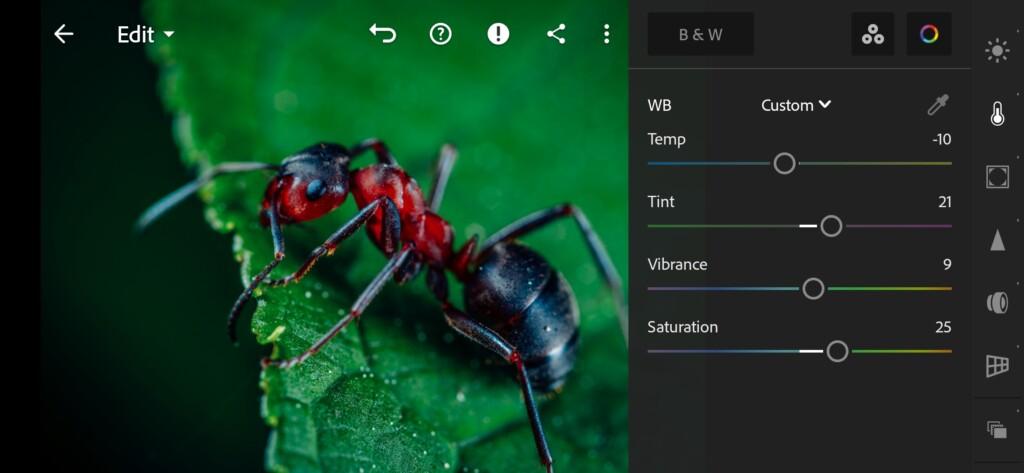Click the Temp label
Image resolution: width=1024 pixels, height=473 pixels.
[666, 140]
